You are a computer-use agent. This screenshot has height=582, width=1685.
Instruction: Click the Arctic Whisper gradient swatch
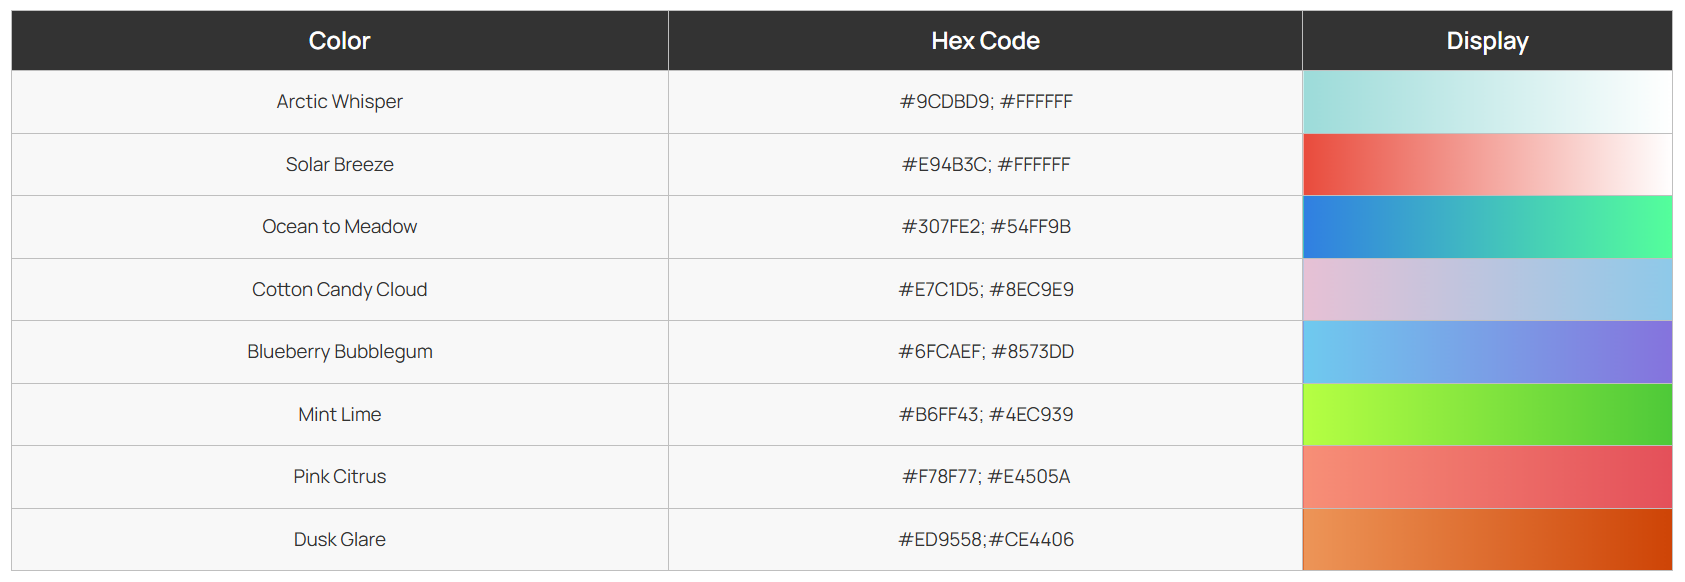pyautogui.click(x=1487, y=102)
